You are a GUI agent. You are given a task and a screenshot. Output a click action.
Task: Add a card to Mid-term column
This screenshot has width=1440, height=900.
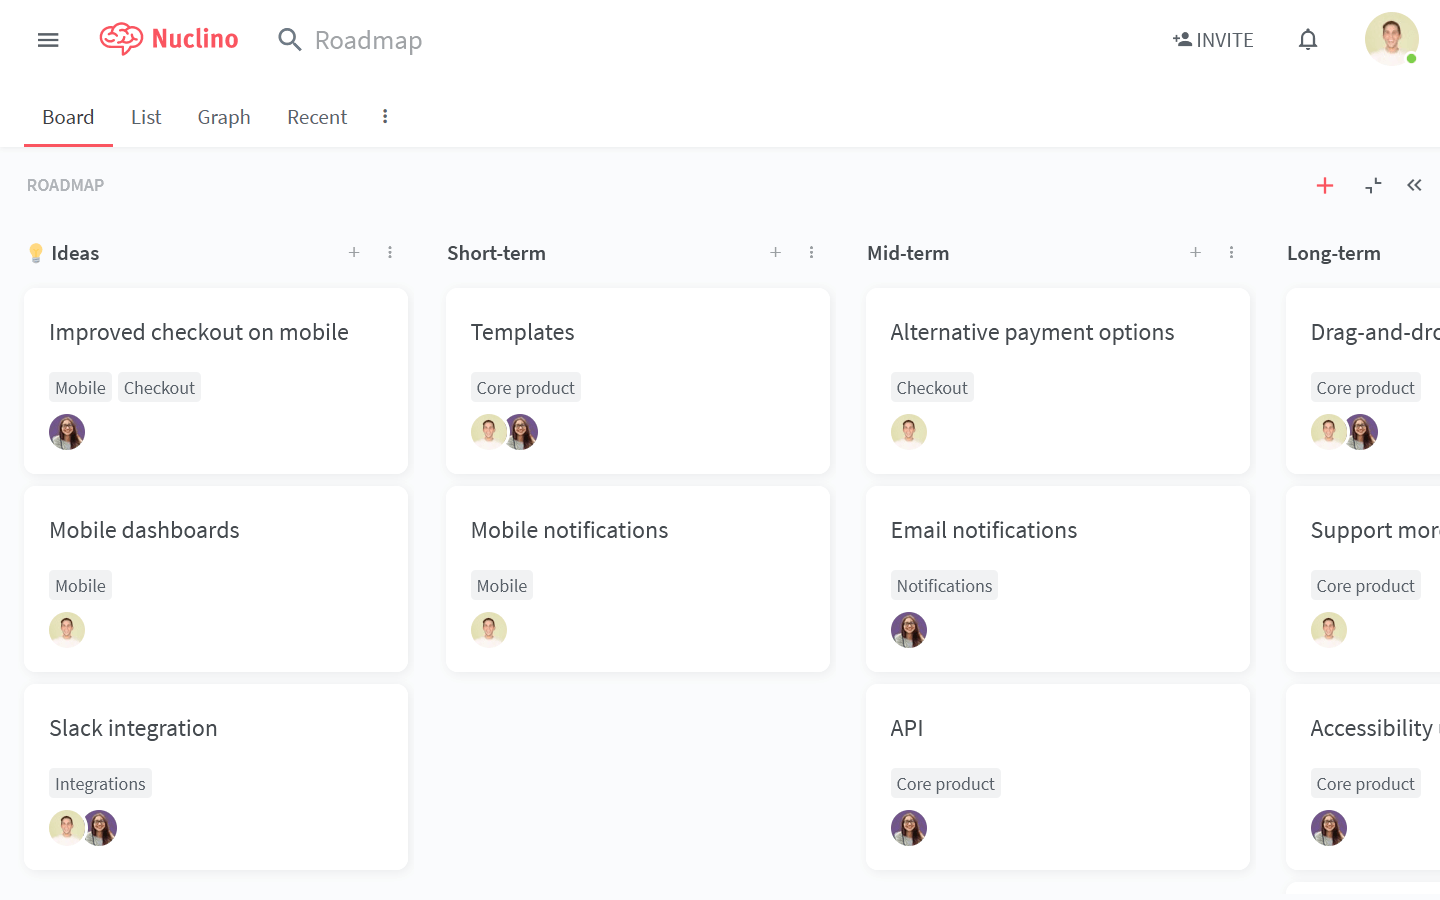[1195, 253]
